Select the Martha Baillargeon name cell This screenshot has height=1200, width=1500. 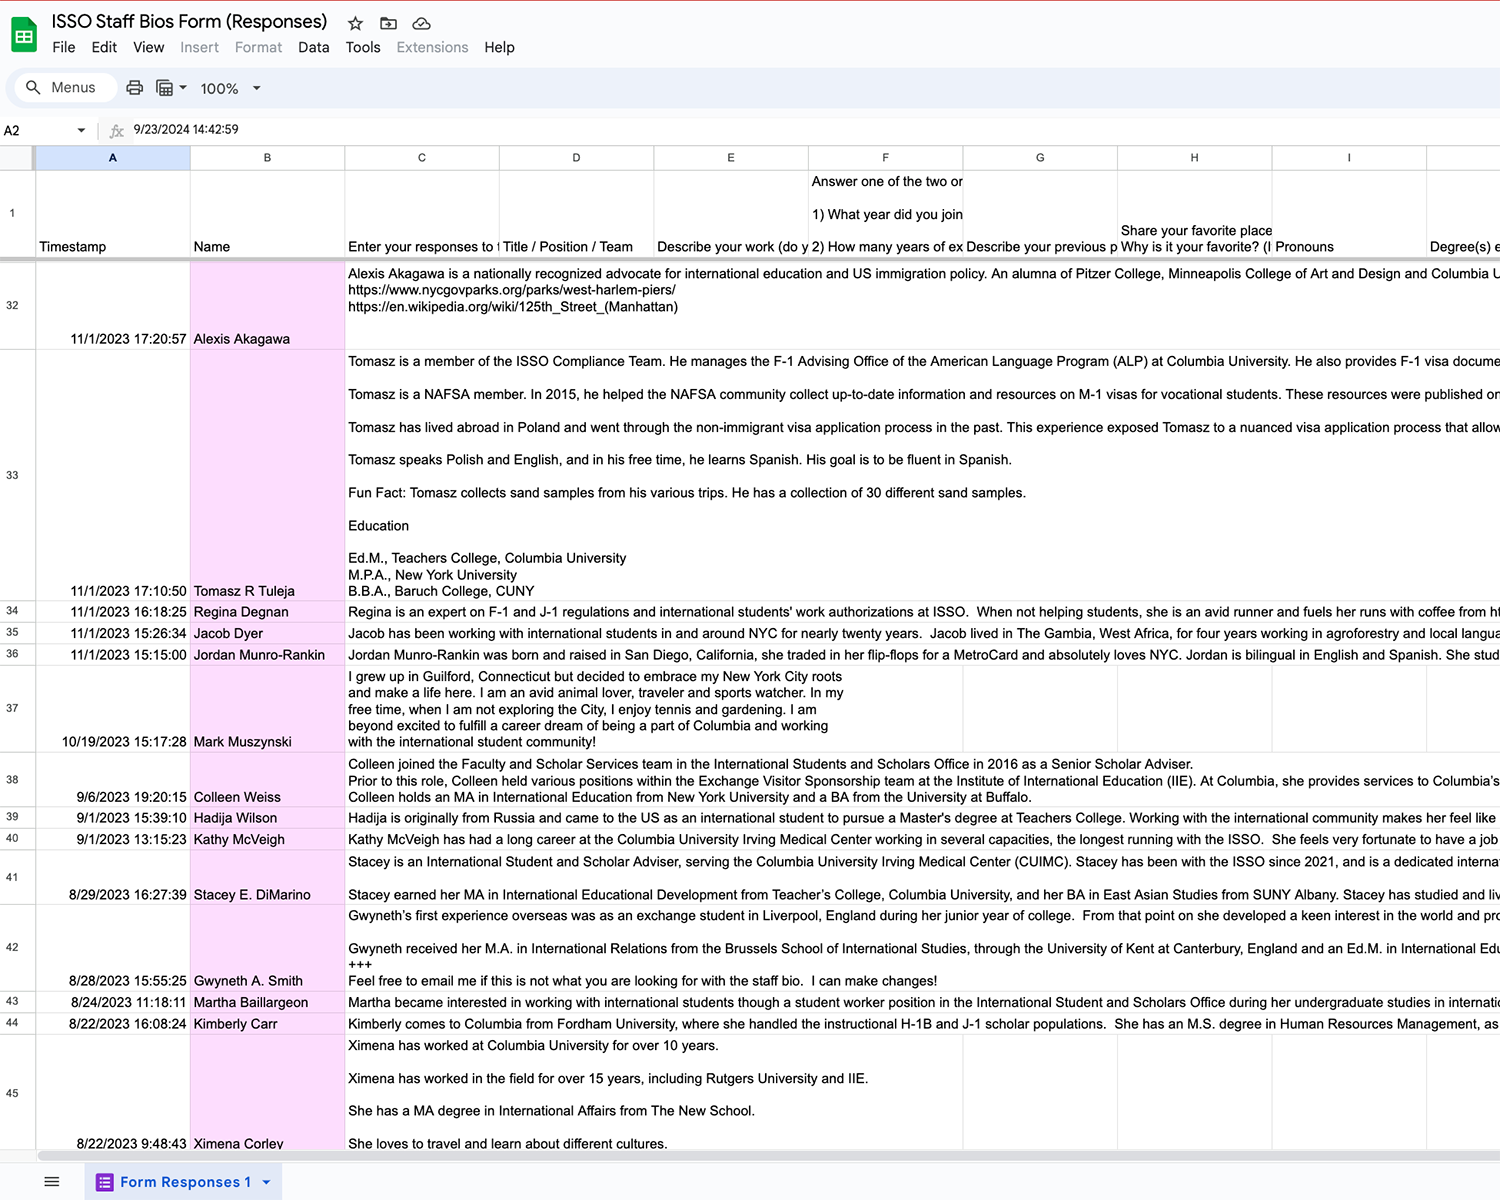click(267, 1002)
